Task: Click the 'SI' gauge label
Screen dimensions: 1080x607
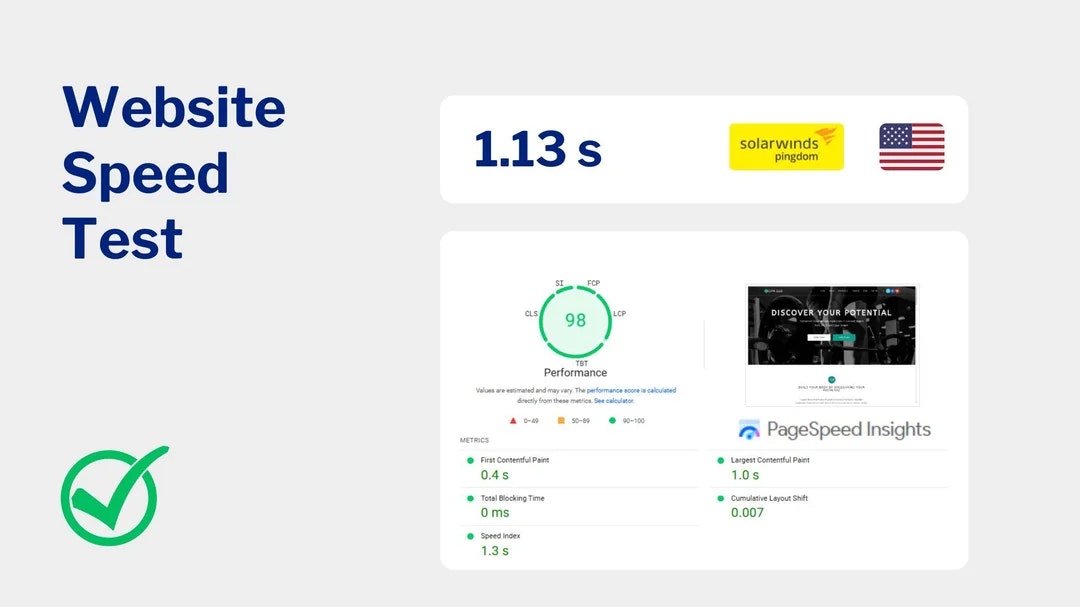Action: click(559, 283)
